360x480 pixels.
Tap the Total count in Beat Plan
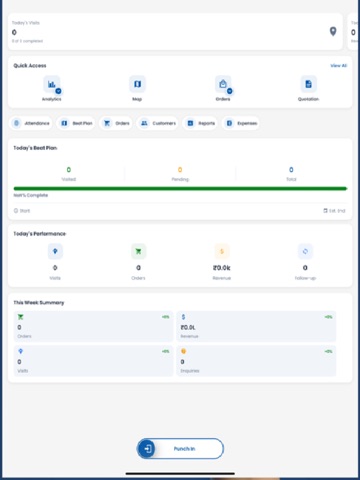click(x=291, y=170)
